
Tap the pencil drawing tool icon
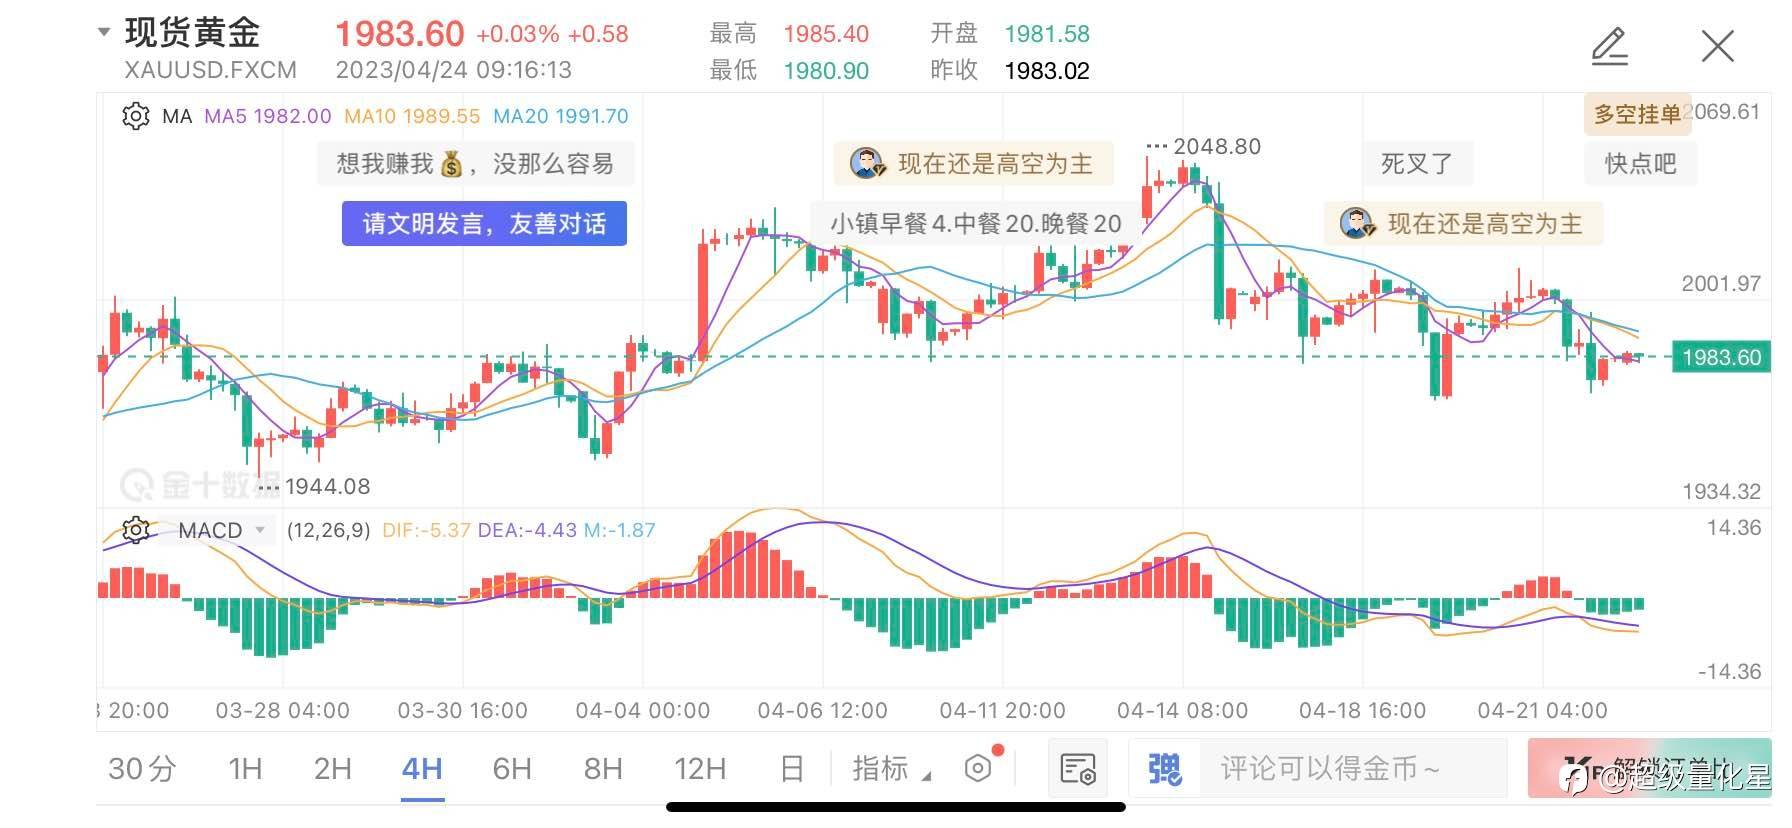click(1609, 46)
